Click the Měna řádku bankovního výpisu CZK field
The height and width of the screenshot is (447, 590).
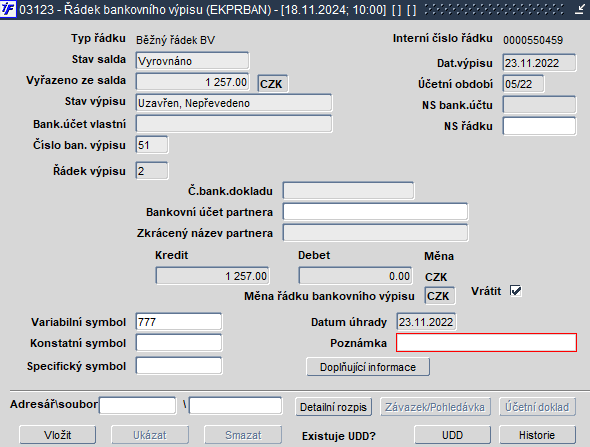(439, 296)
